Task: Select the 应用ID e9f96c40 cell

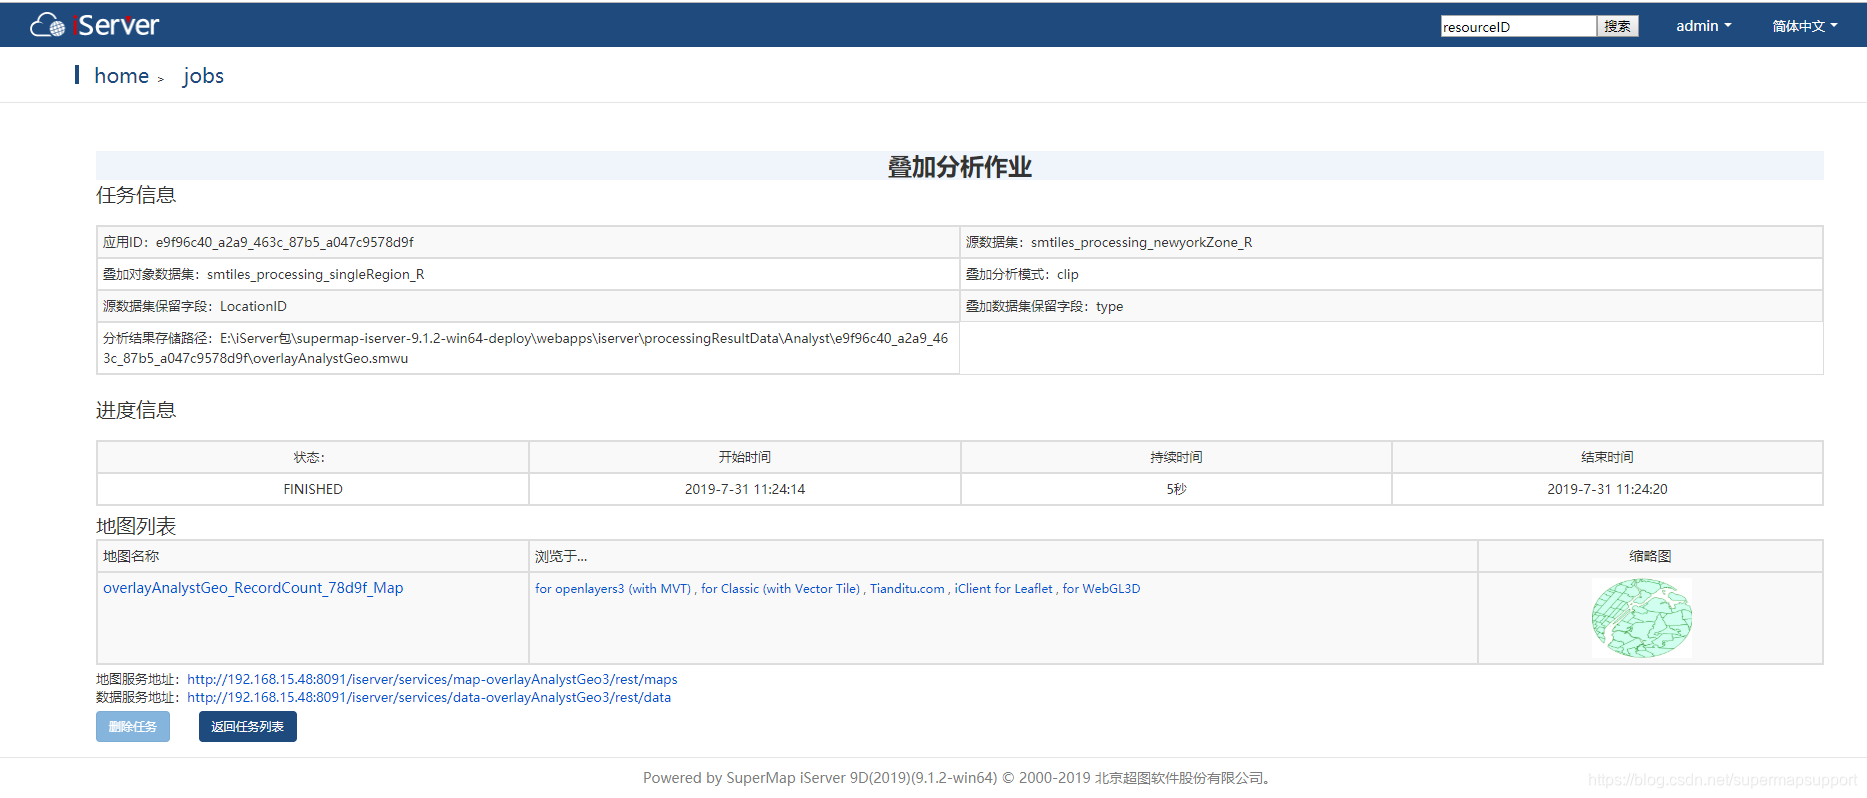Action: (x=528, y=242)
